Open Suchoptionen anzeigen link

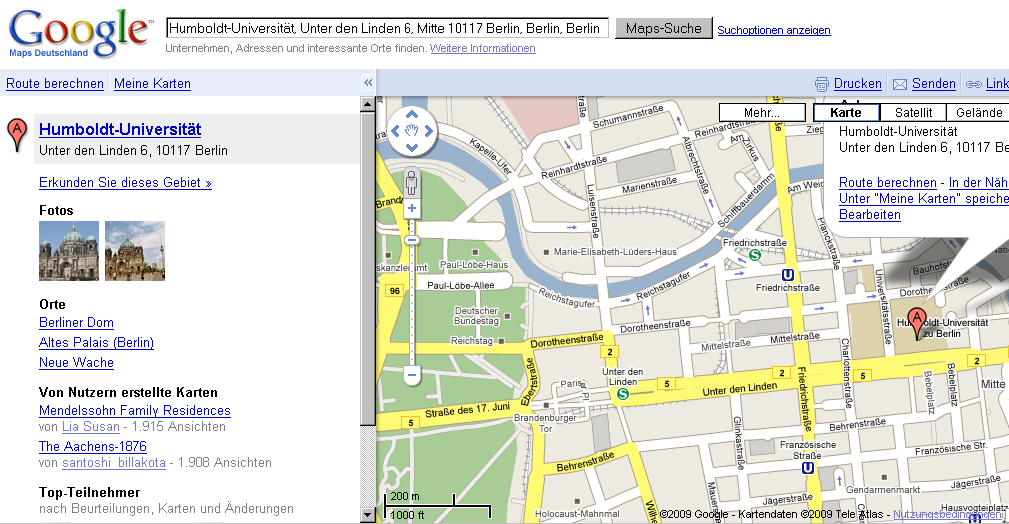click(x=773, y=30)
